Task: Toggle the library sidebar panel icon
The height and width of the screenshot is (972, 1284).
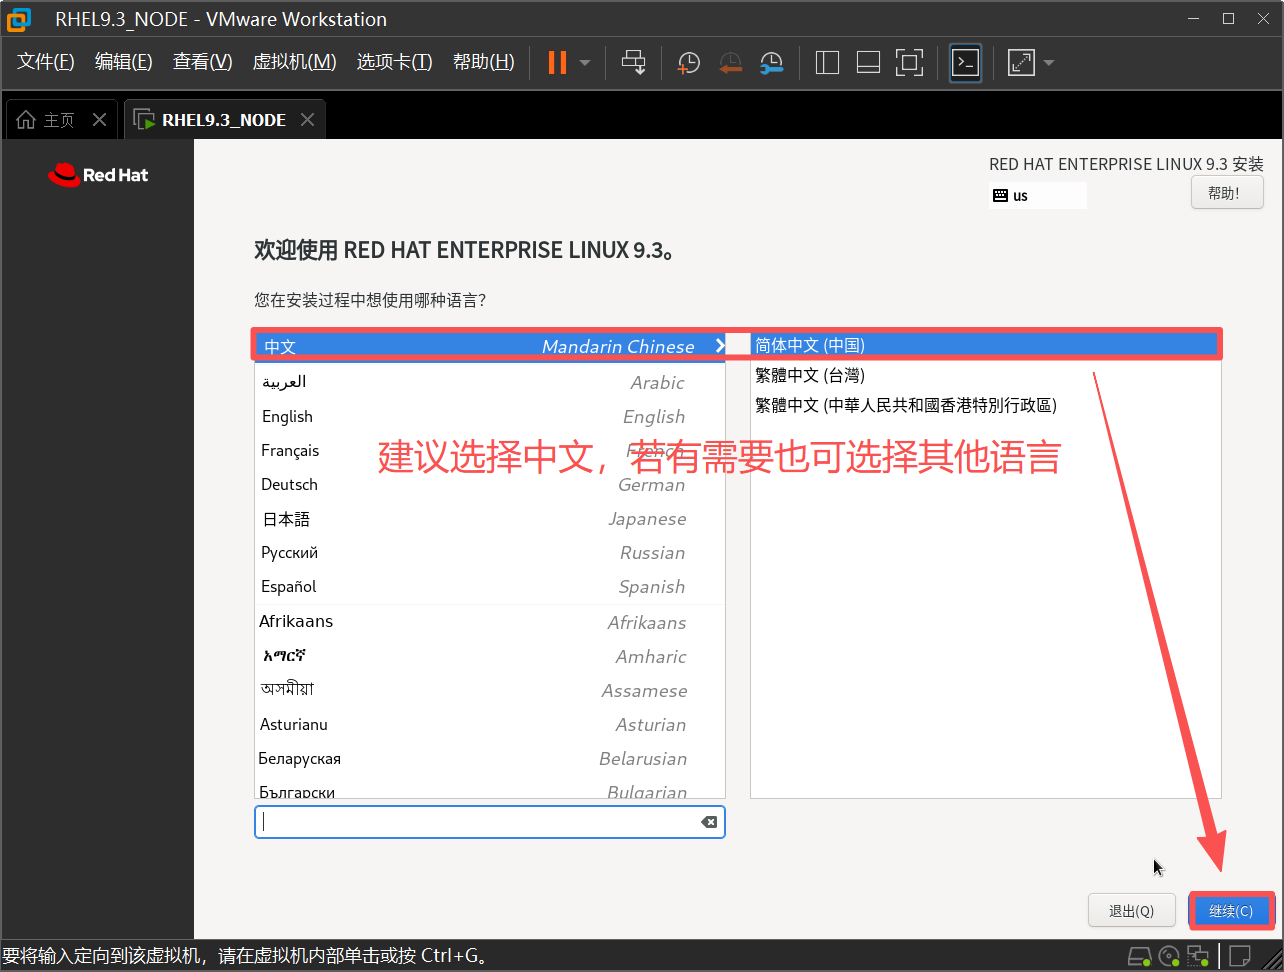Action: 827,63
